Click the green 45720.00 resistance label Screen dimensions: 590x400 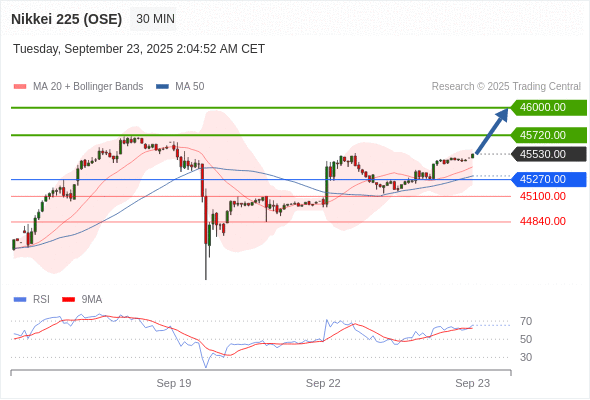[x=549, y=135]
